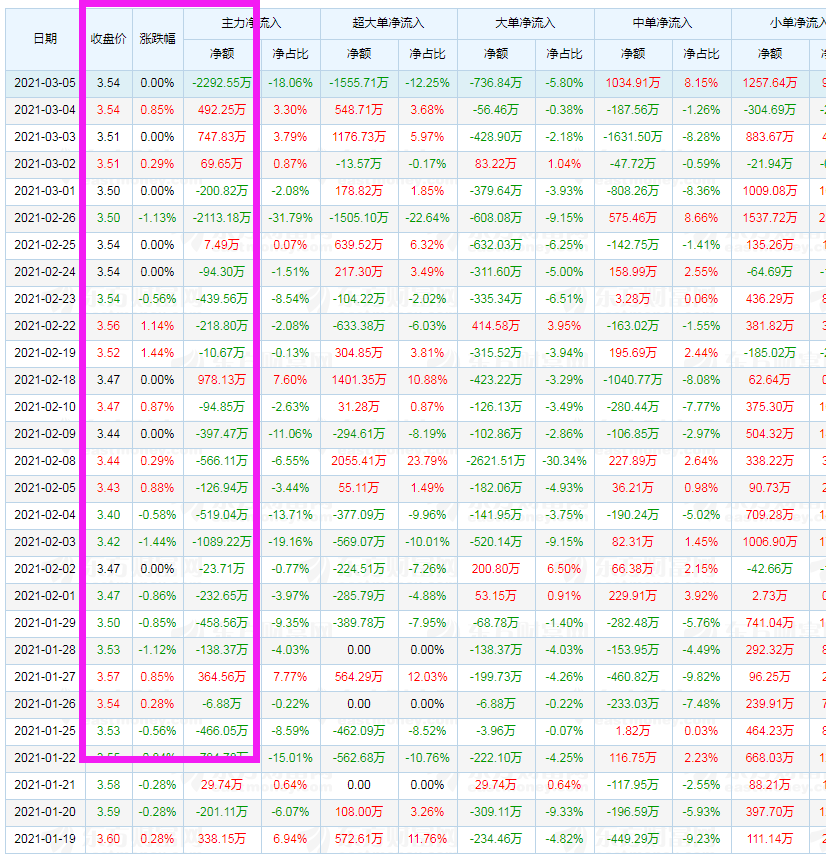Select the date 2021-02-02
The width and height of the screenshot is (826, 854).
pos(45,569)
